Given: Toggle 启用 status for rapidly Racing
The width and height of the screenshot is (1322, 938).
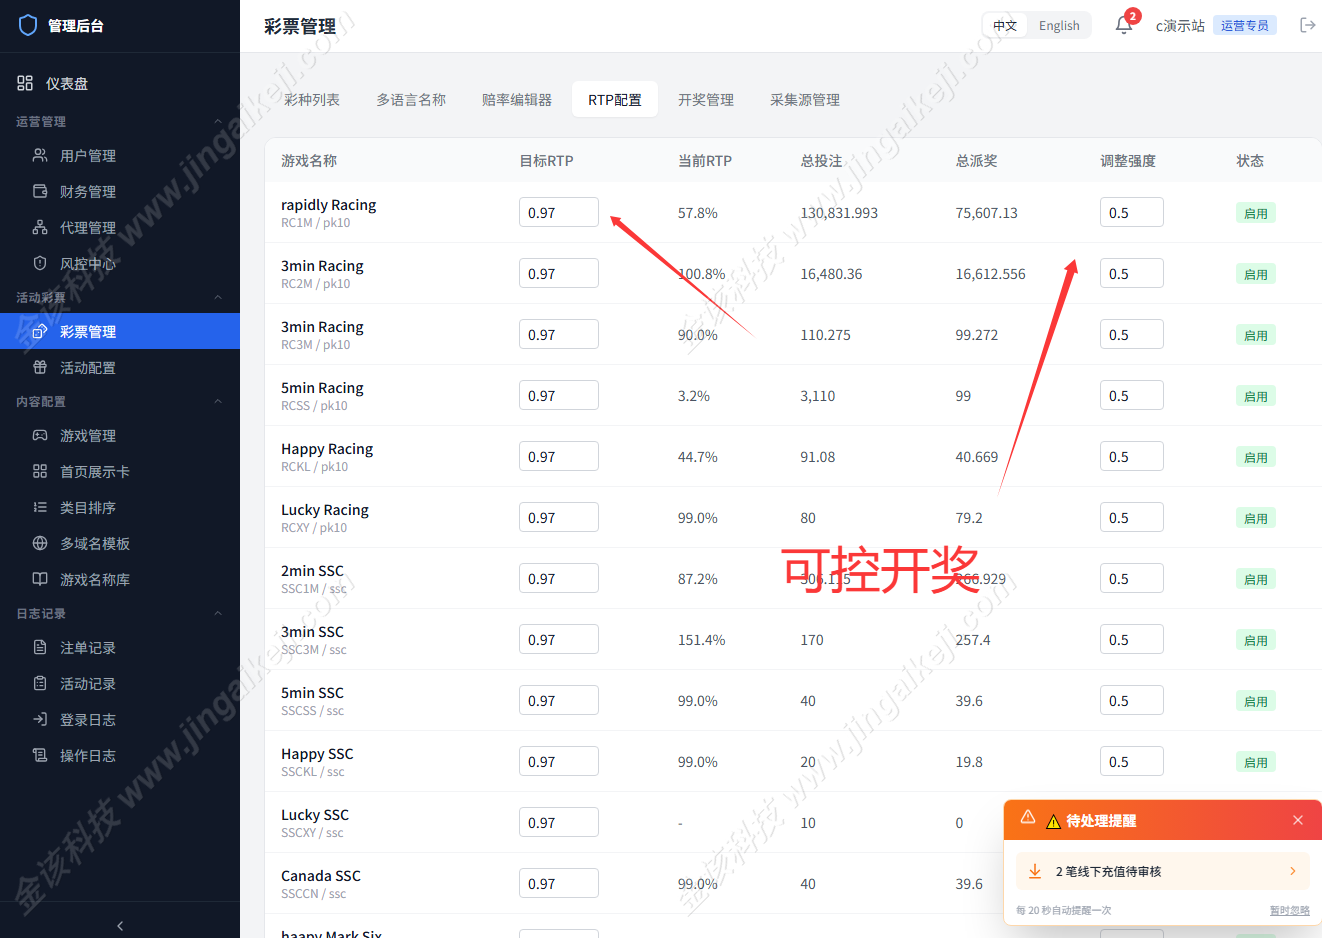Looking at the screenshot, I should [1256, 213].
